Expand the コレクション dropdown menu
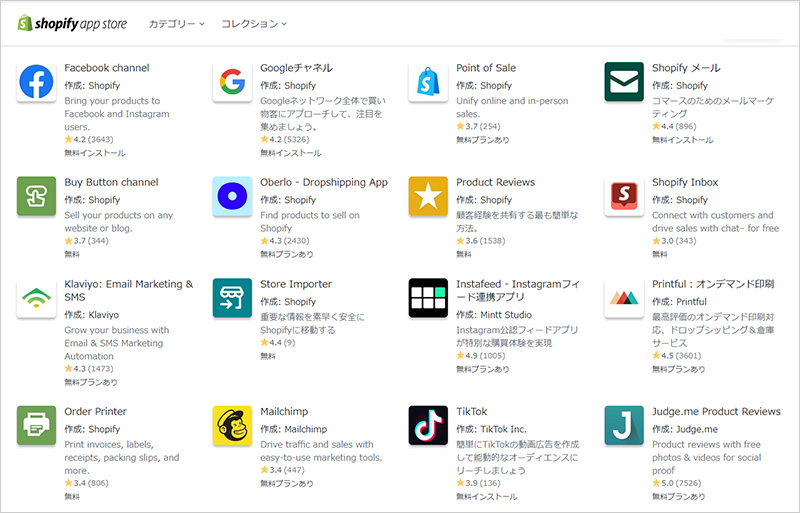Viewport: 800px width, 513px height. [x=254, y=24]
